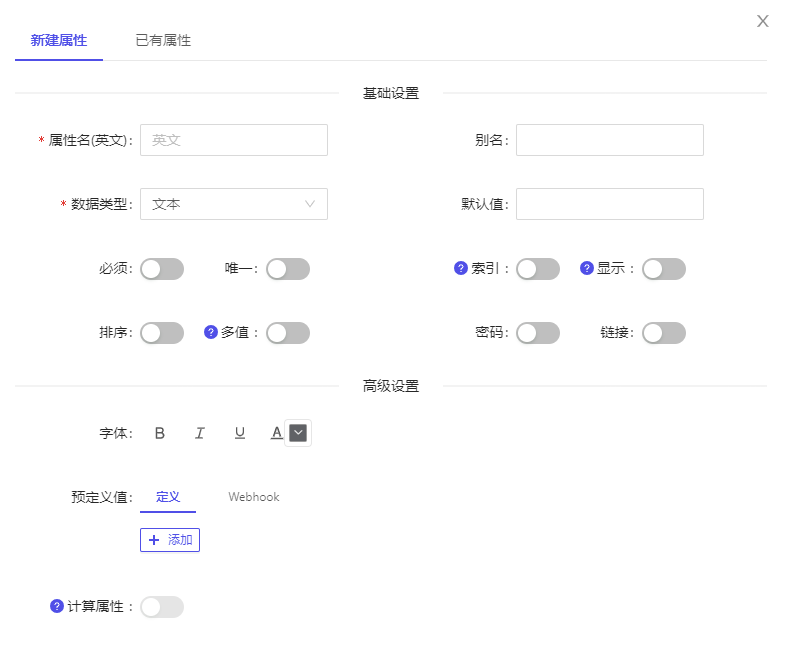Click the help icon beside 显示
Screen dimensions: 785x652
[587, 268]
